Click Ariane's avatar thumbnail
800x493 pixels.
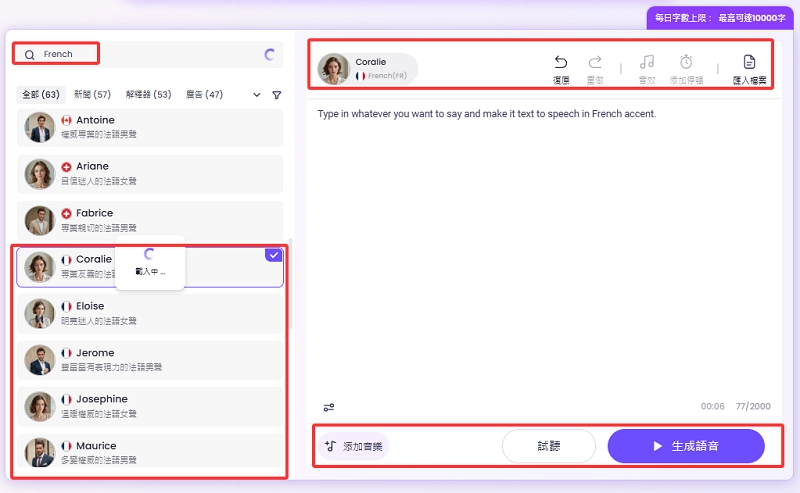pos(40,174)
